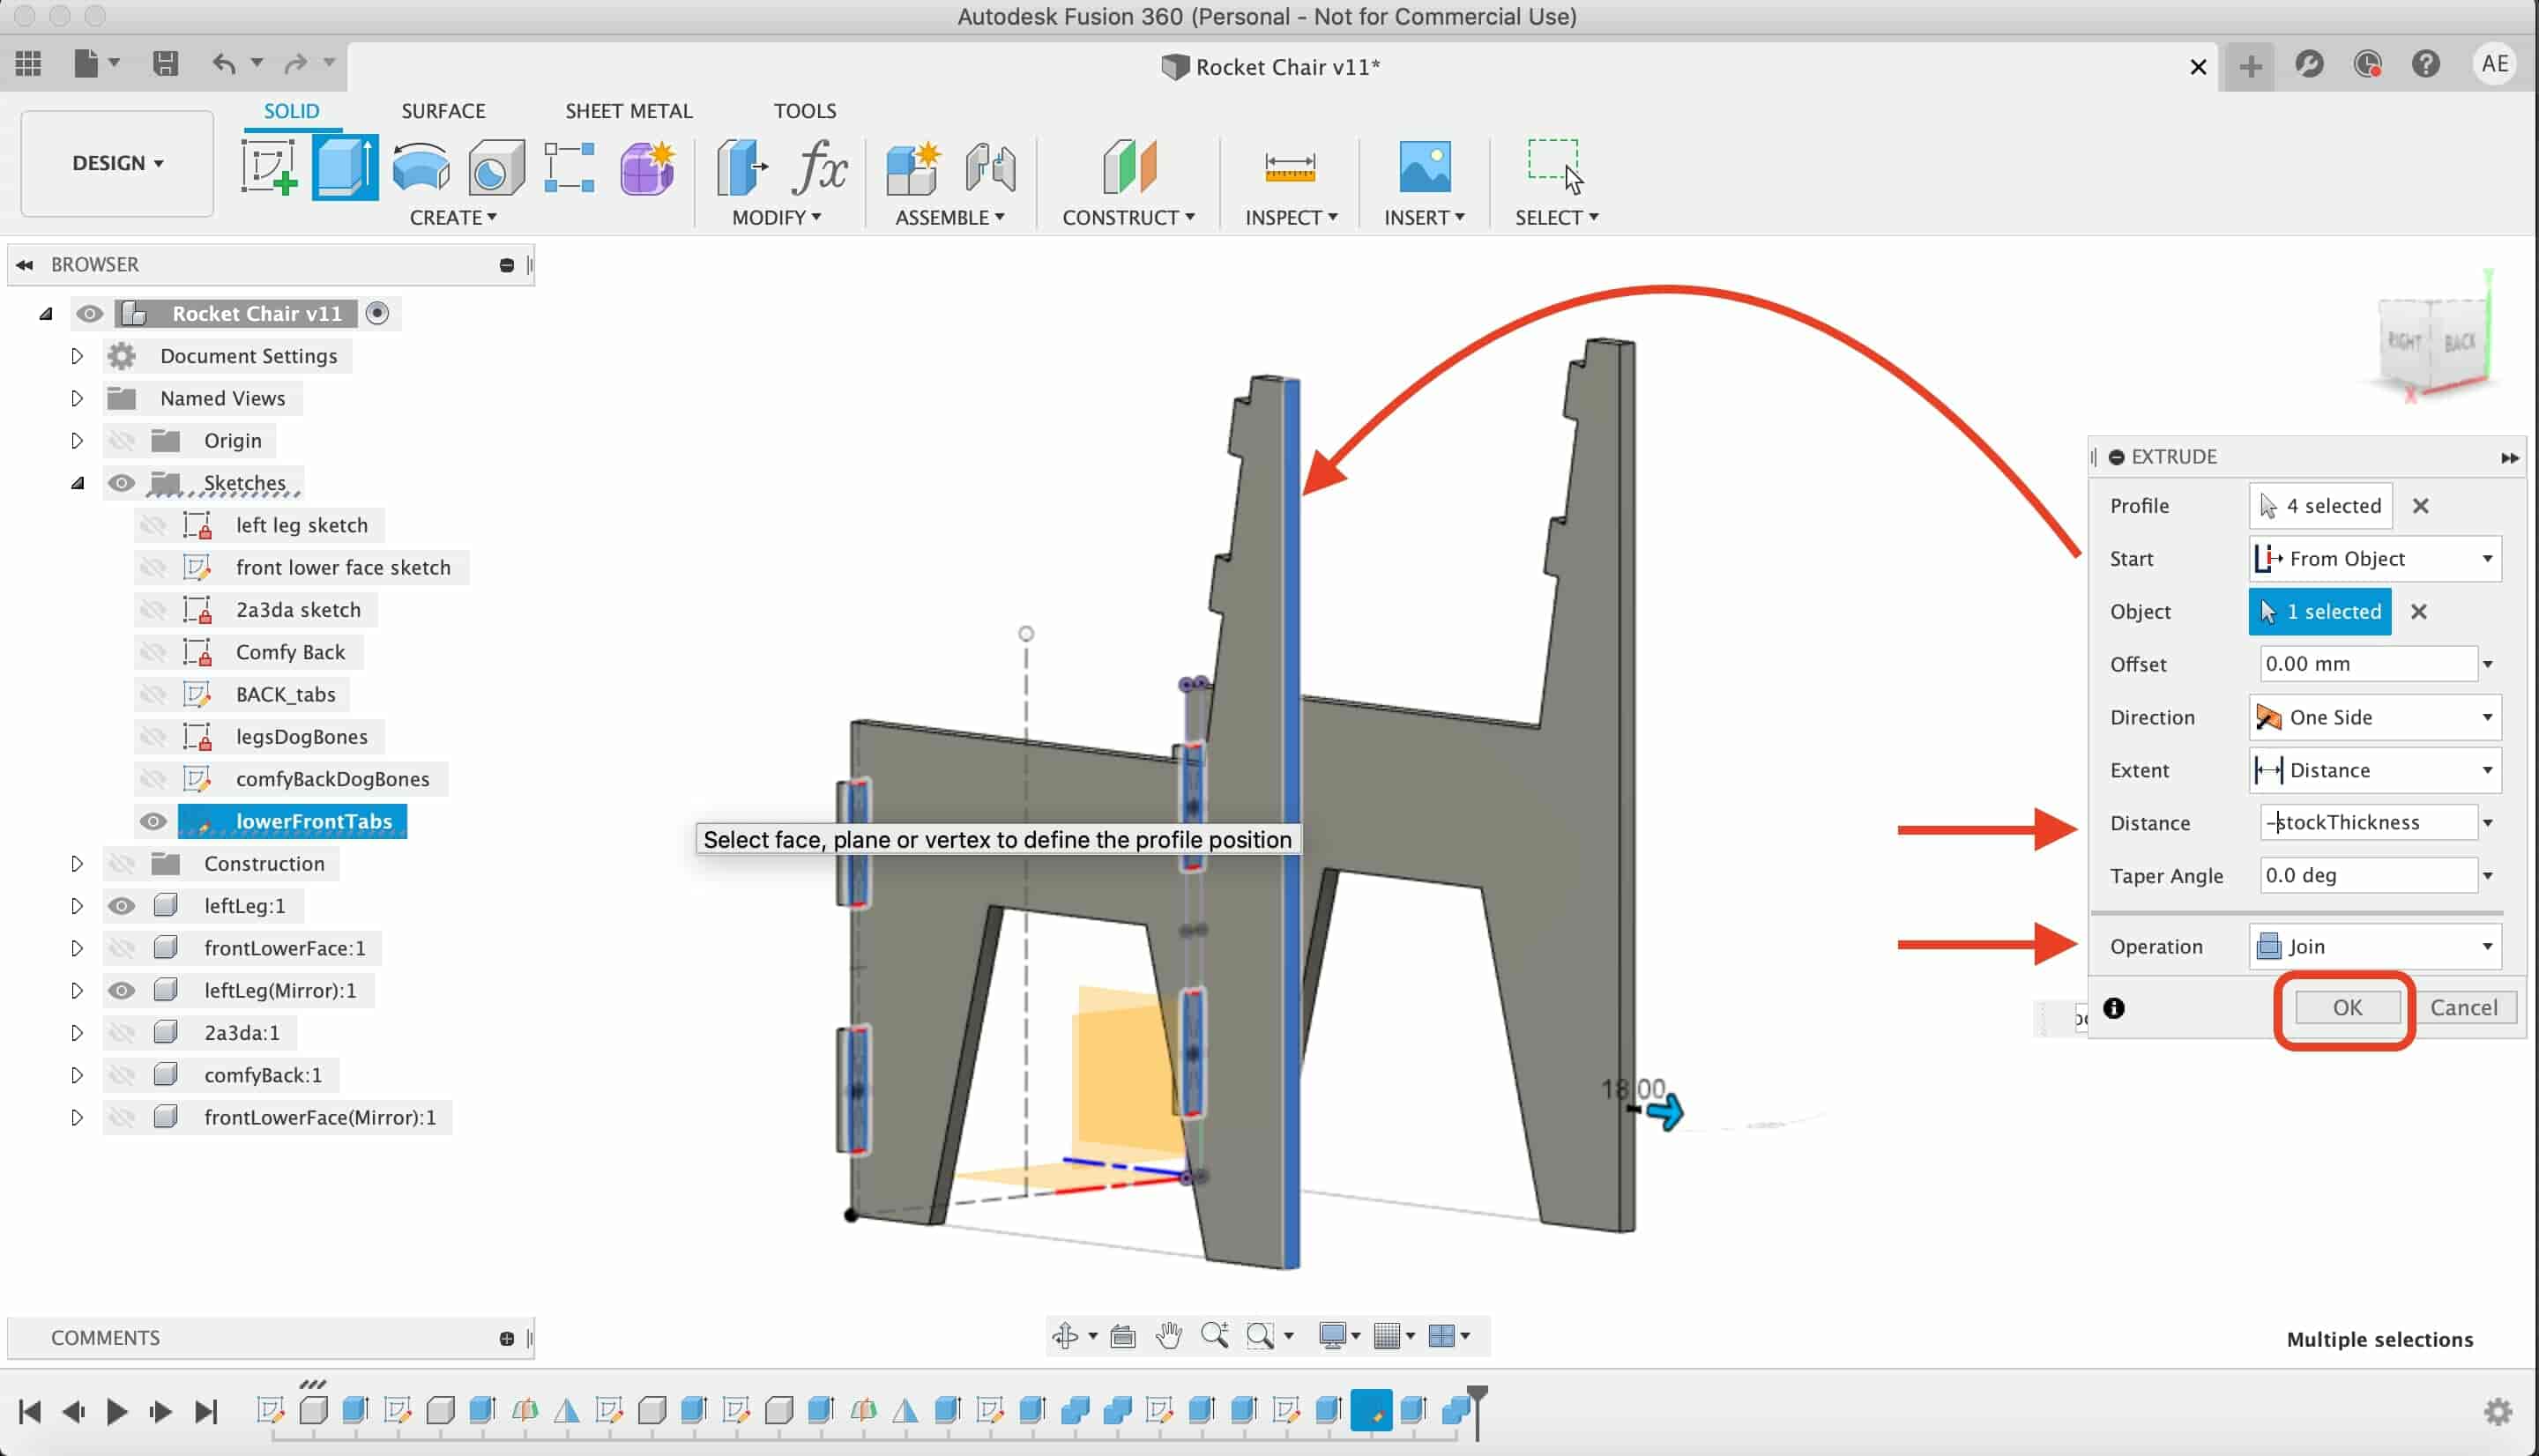Click the Object 1 selected button
Screen dimensions: 2539x1456
[x=2320, y=611]
